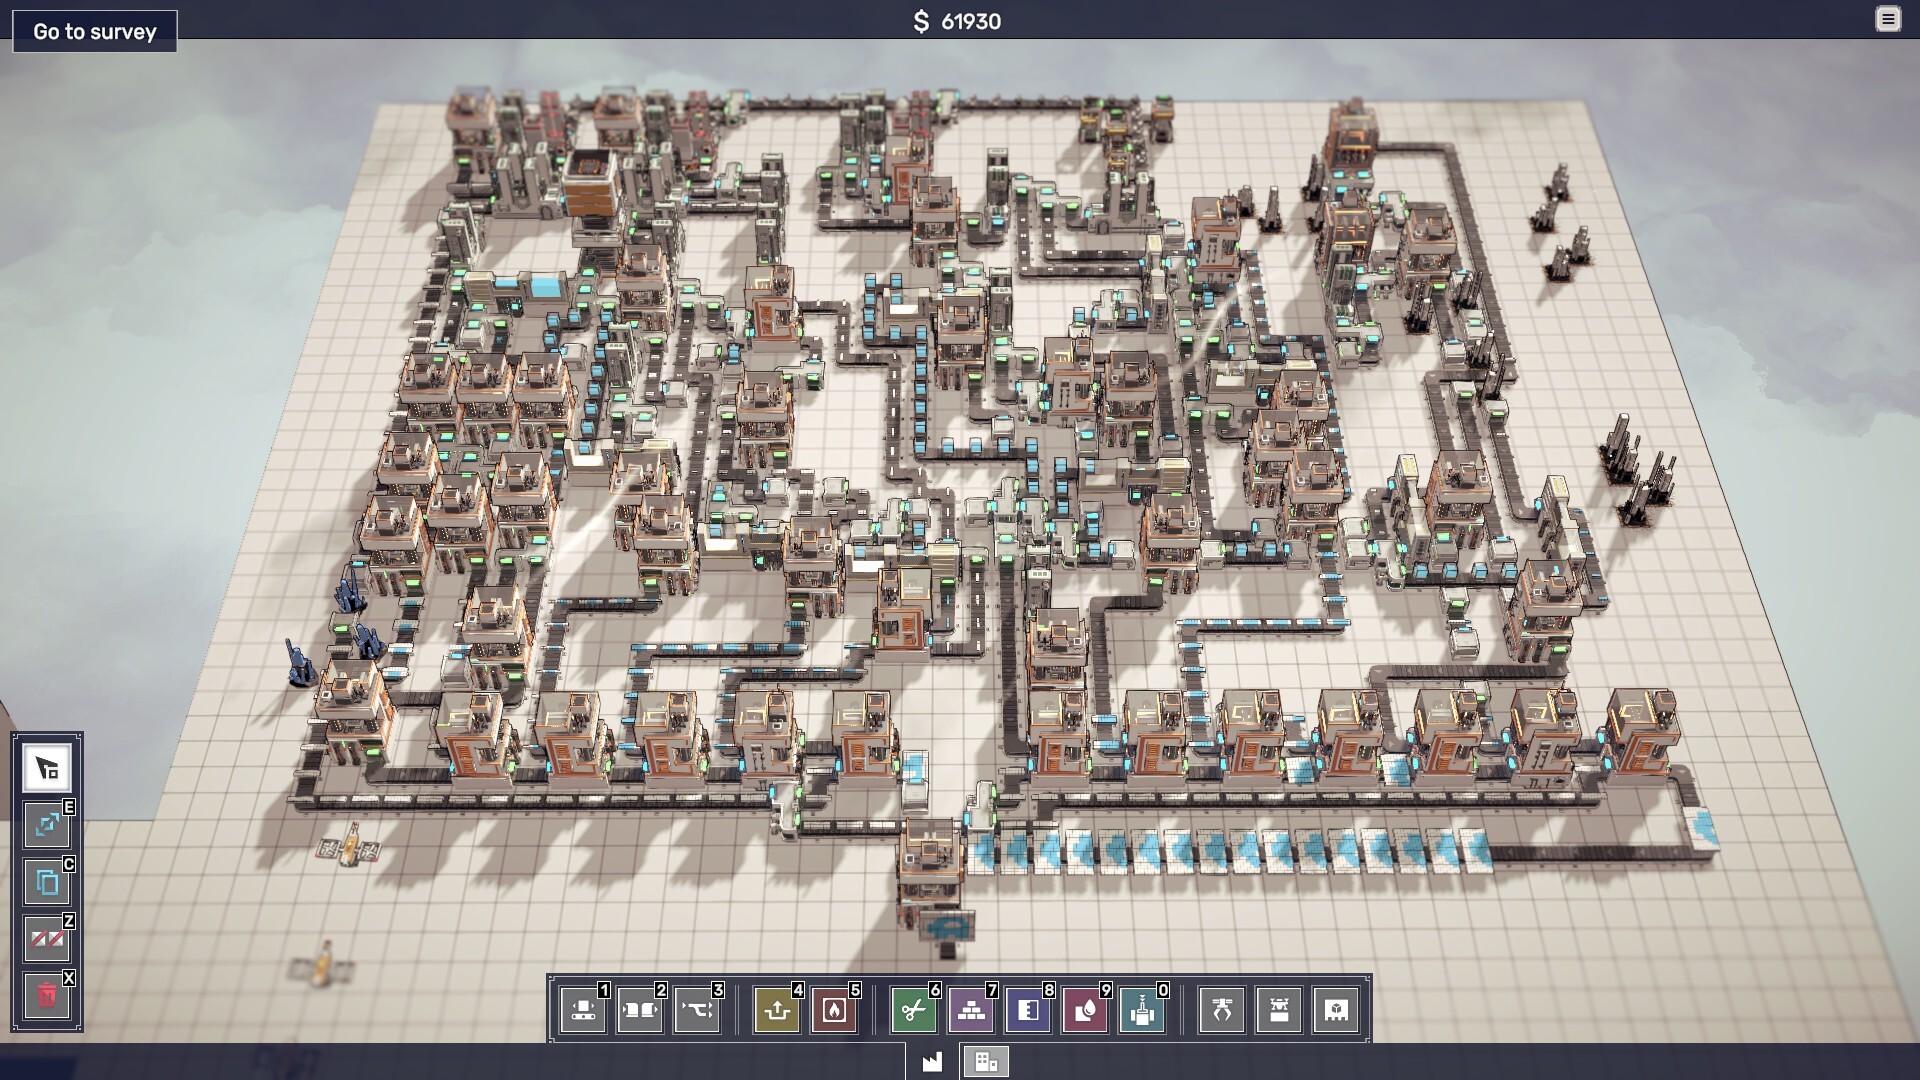
Task: Select the drone station item
Action: 1279,1010
